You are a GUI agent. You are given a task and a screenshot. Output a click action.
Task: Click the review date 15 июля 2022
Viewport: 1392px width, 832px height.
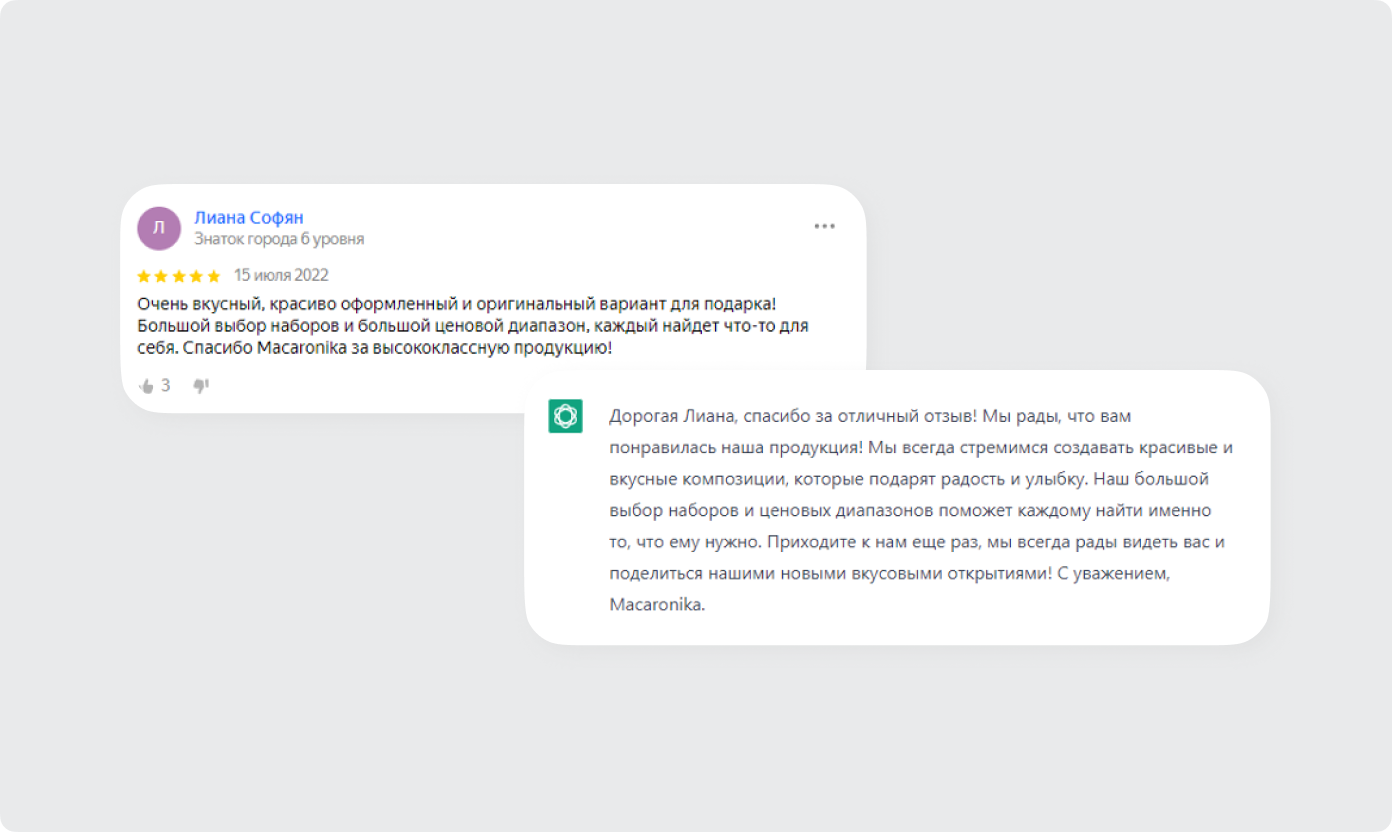281,275
